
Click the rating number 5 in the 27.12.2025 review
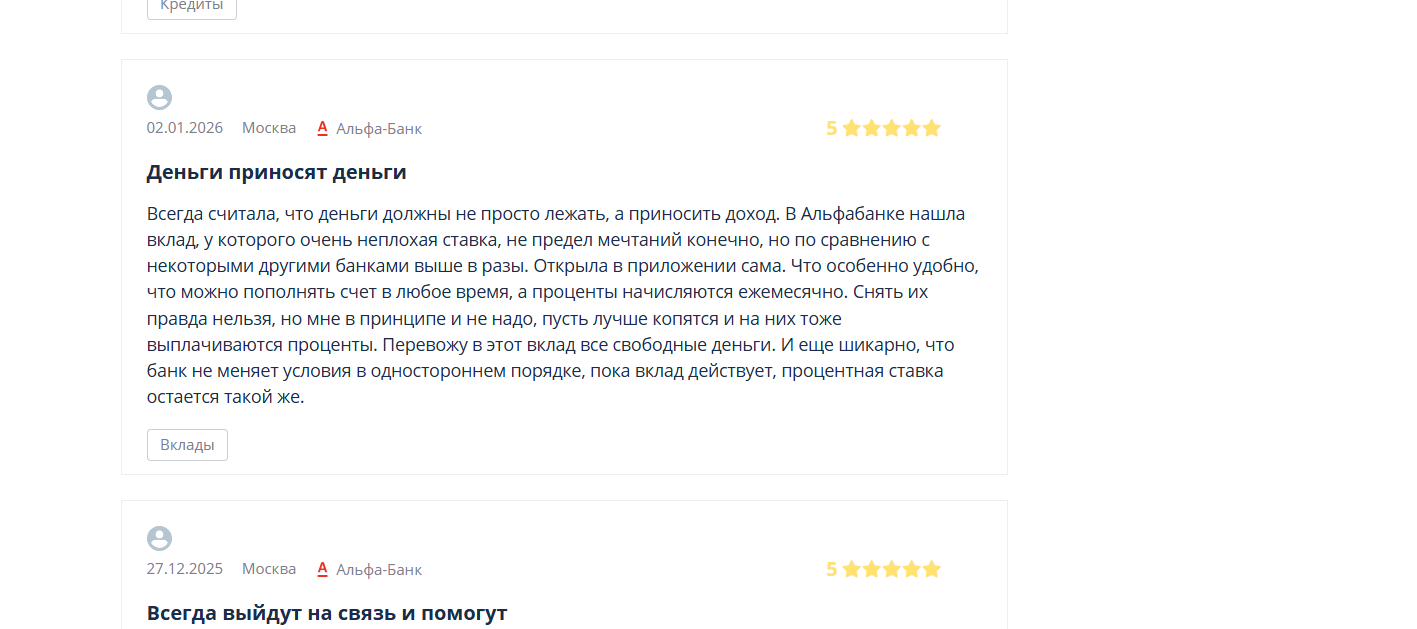[x=831, y=569]
